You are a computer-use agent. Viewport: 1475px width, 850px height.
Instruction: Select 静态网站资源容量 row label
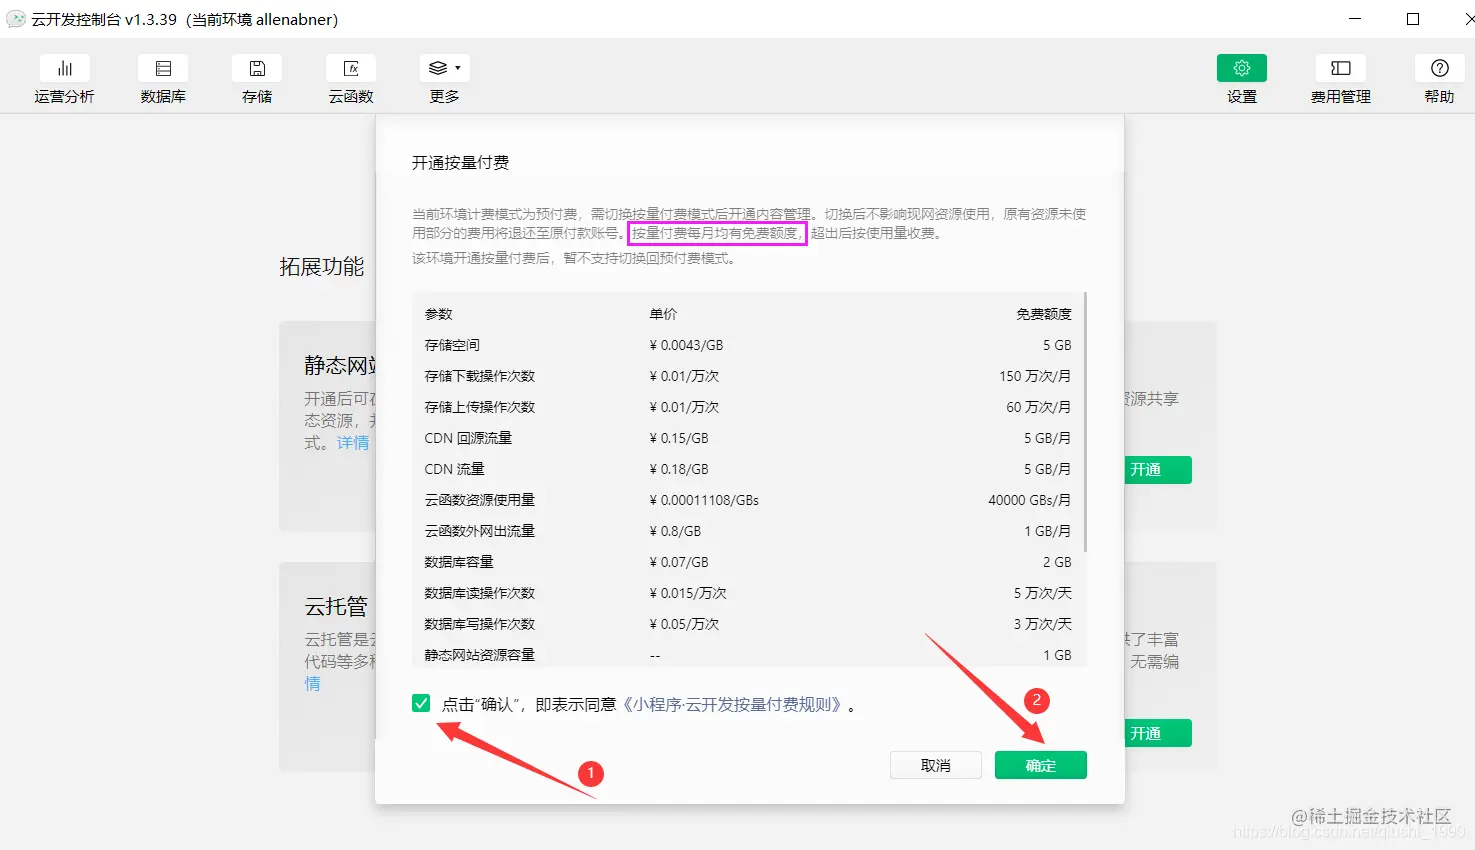[x=480, y=655]
